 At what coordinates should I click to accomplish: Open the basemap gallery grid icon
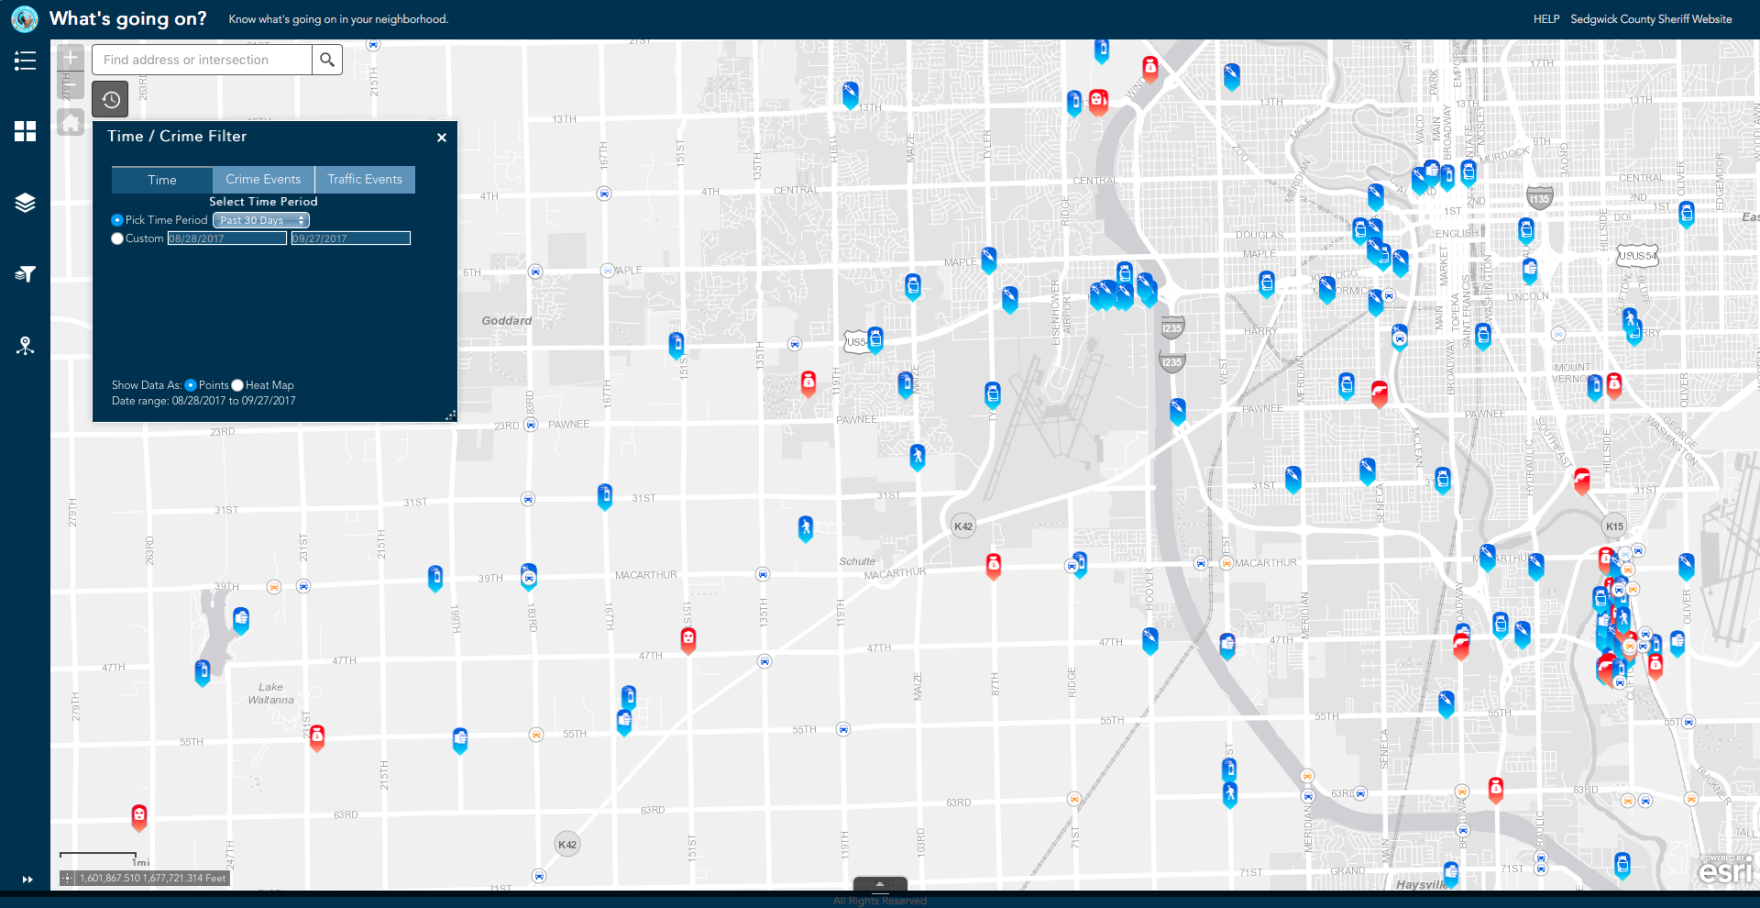point(25,131)
